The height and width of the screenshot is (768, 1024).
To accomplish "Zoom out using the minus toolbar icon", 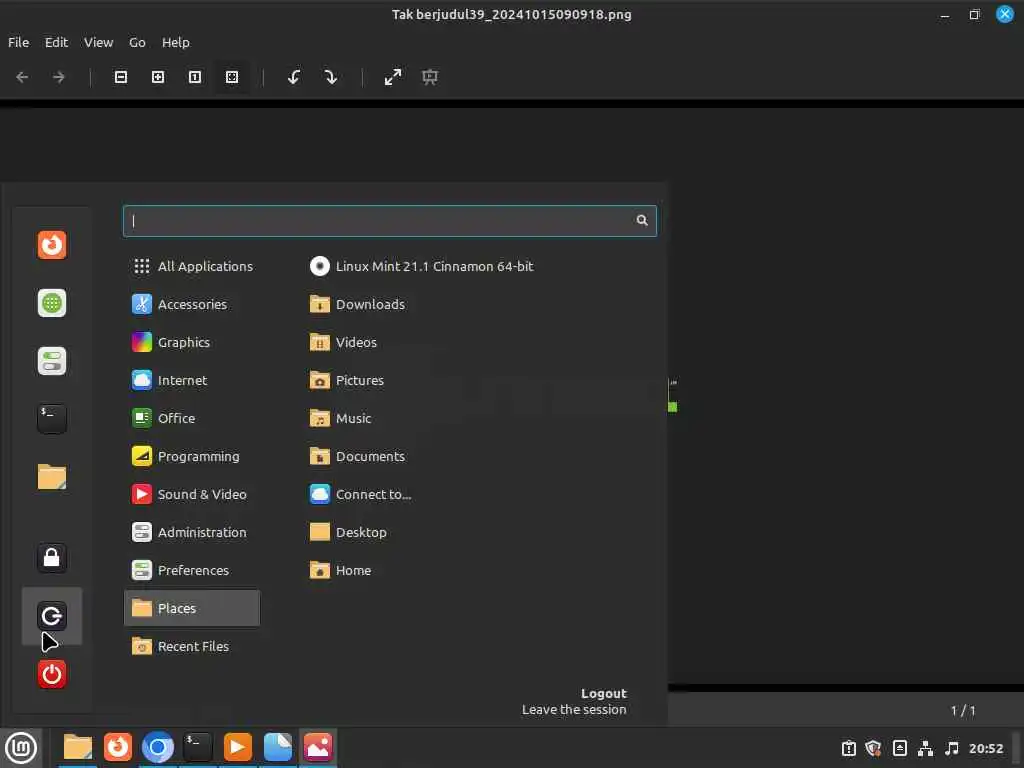I will tap(121, 77).
